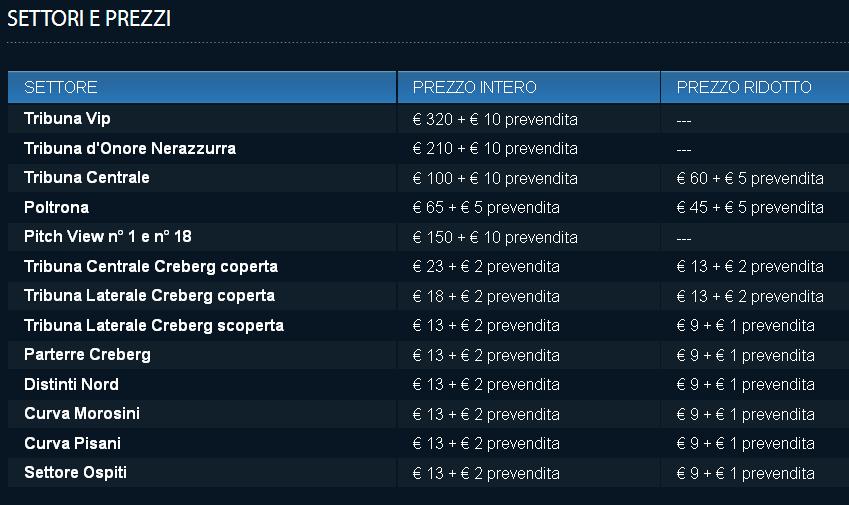
Task: Choose the Curva Morosini sector
Action: [82, 414]
